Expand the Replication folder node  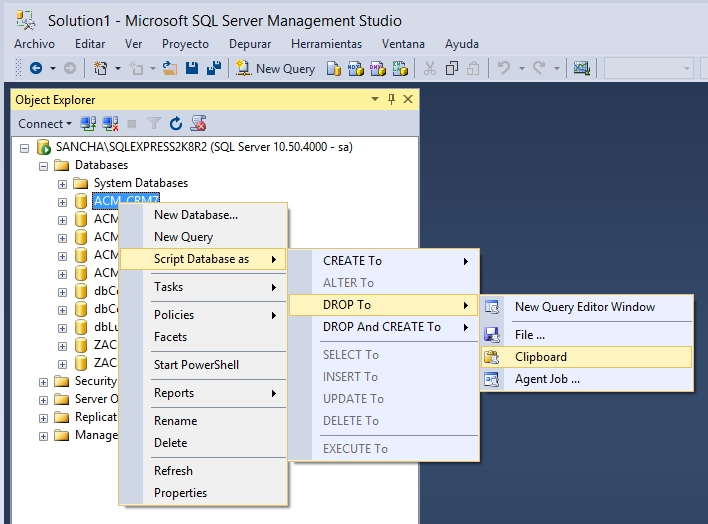(43, 418)
